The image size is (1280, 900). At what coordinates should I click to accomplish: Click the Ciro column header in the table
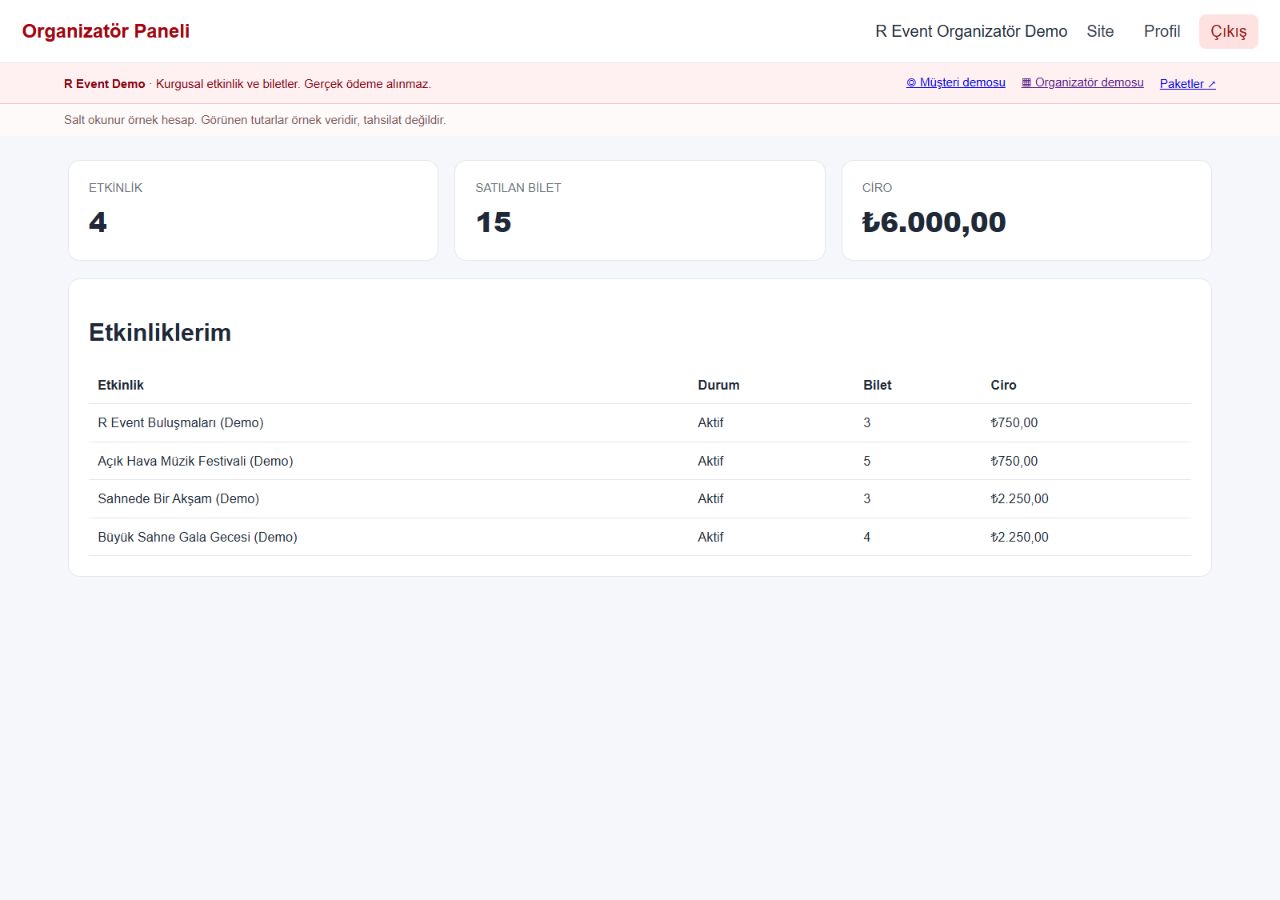1003,385
